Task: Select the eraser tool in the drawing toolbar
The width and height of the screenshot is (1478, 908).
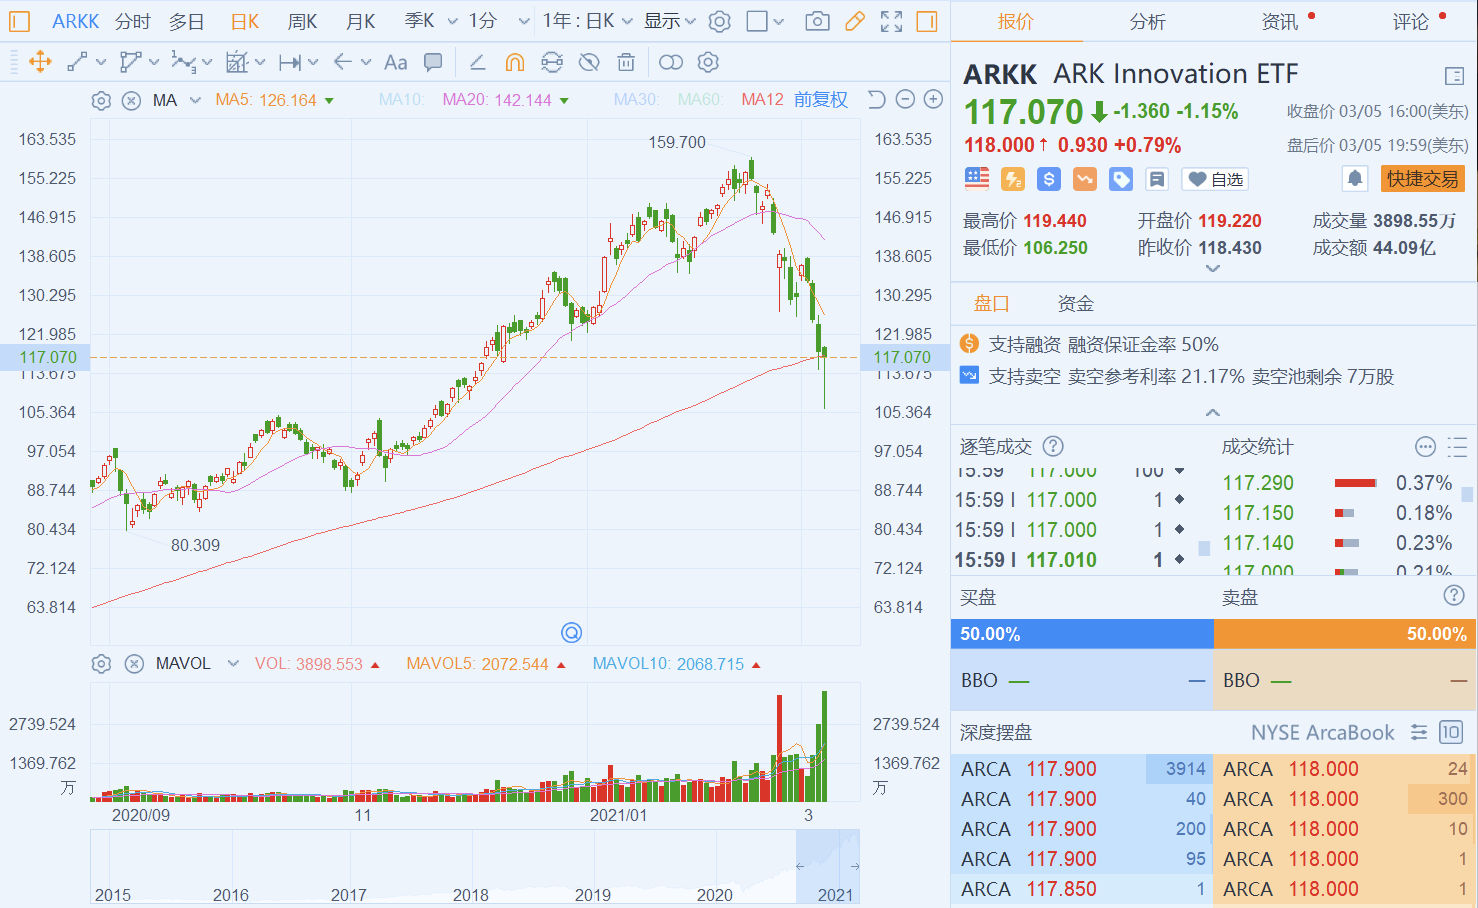Action: tap(478, 62)
